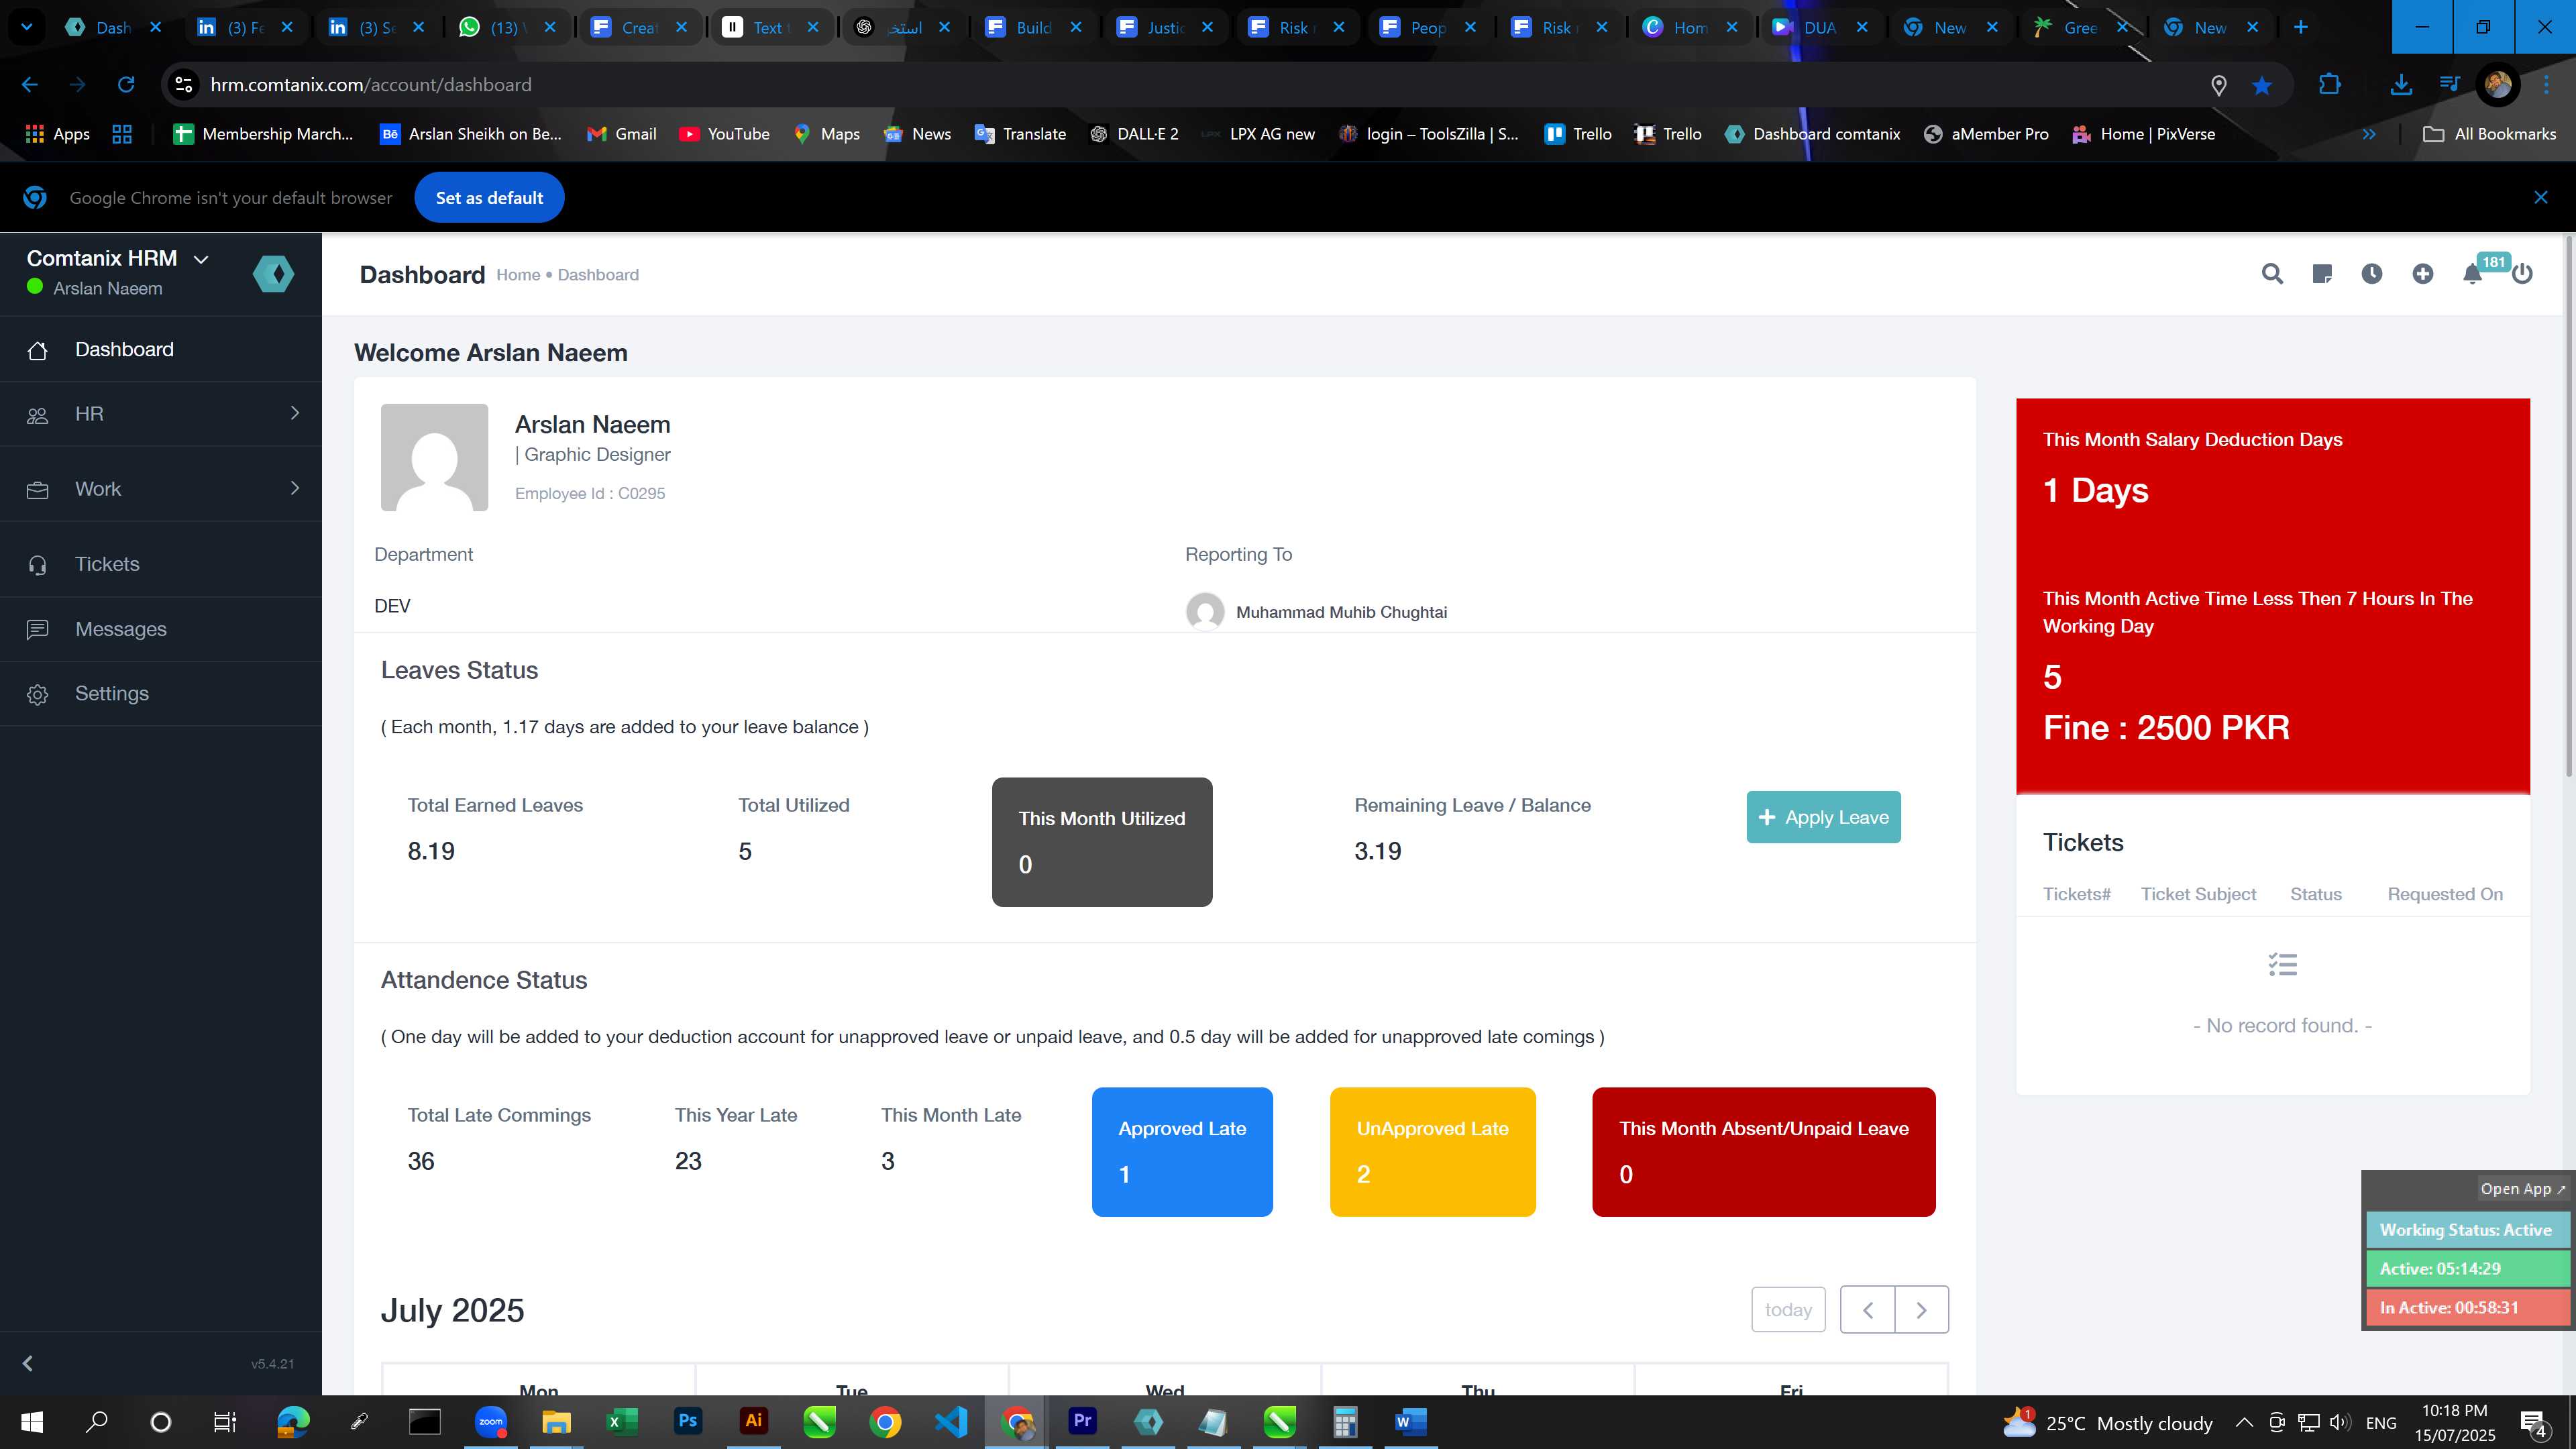2576x1449 pixels.
Task: Go to next month in calendar
Action: click(1921, 1309)
